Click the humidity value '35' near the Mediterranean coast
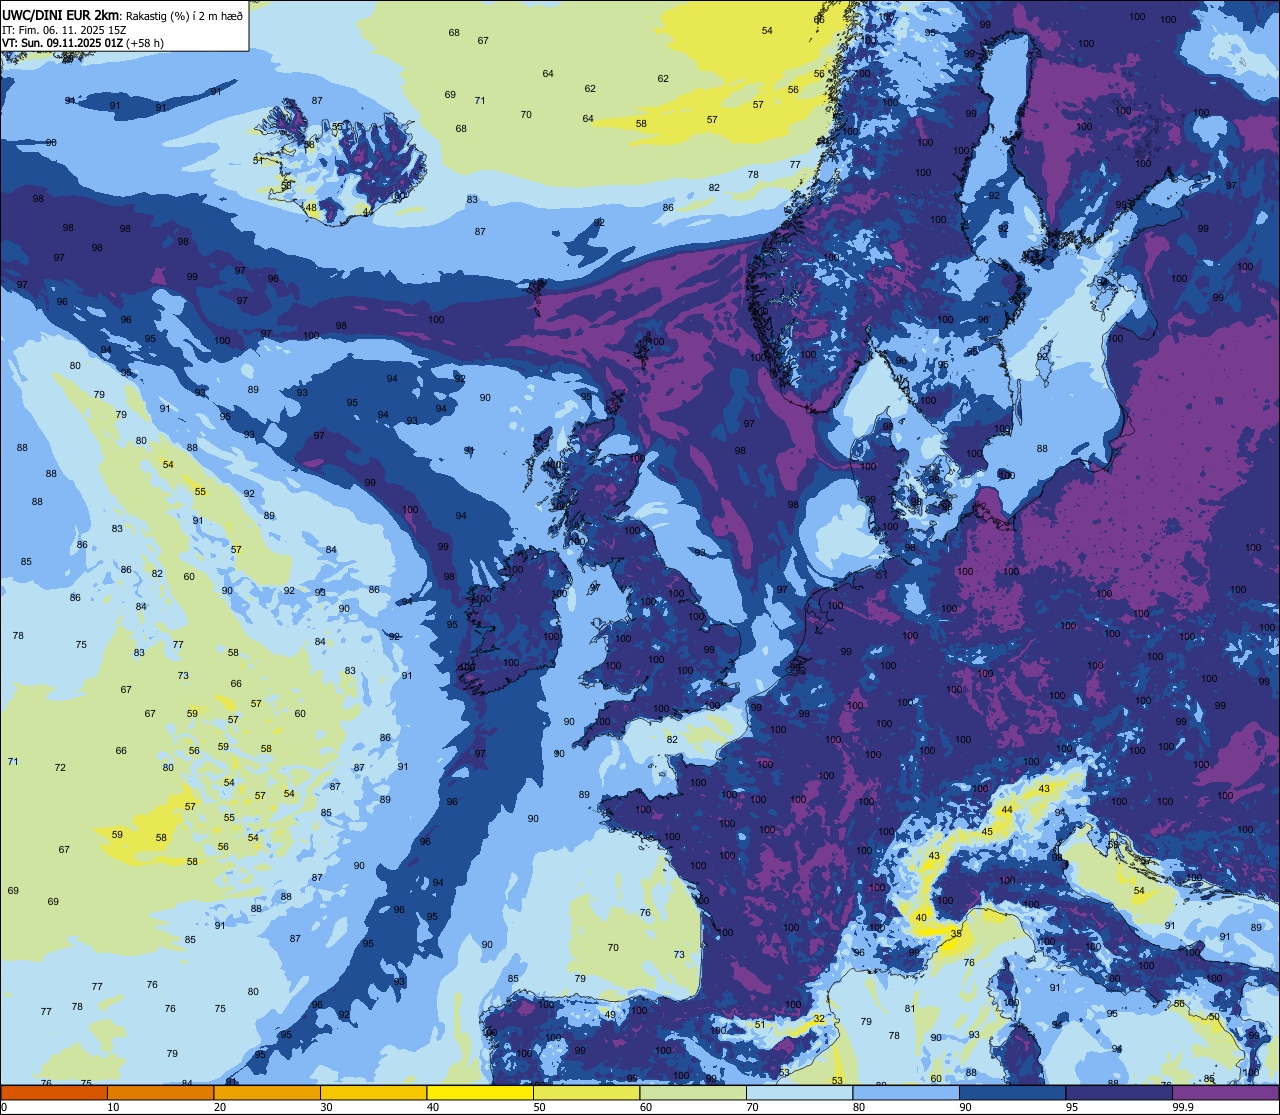The image size is (1280, 1115). click(x=956, y=934)
